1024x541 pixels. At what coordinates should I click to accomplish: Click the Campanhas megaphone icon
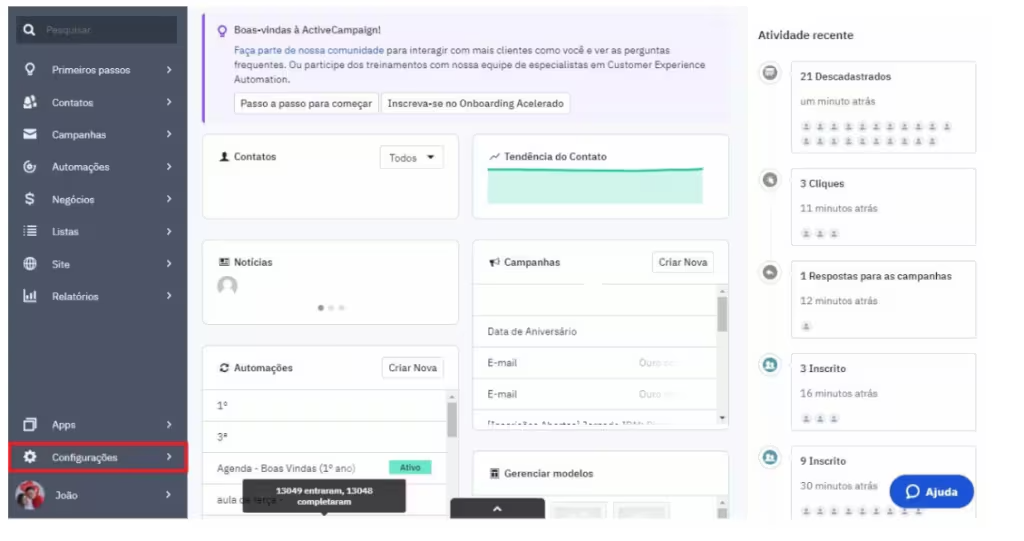[494, 262]
